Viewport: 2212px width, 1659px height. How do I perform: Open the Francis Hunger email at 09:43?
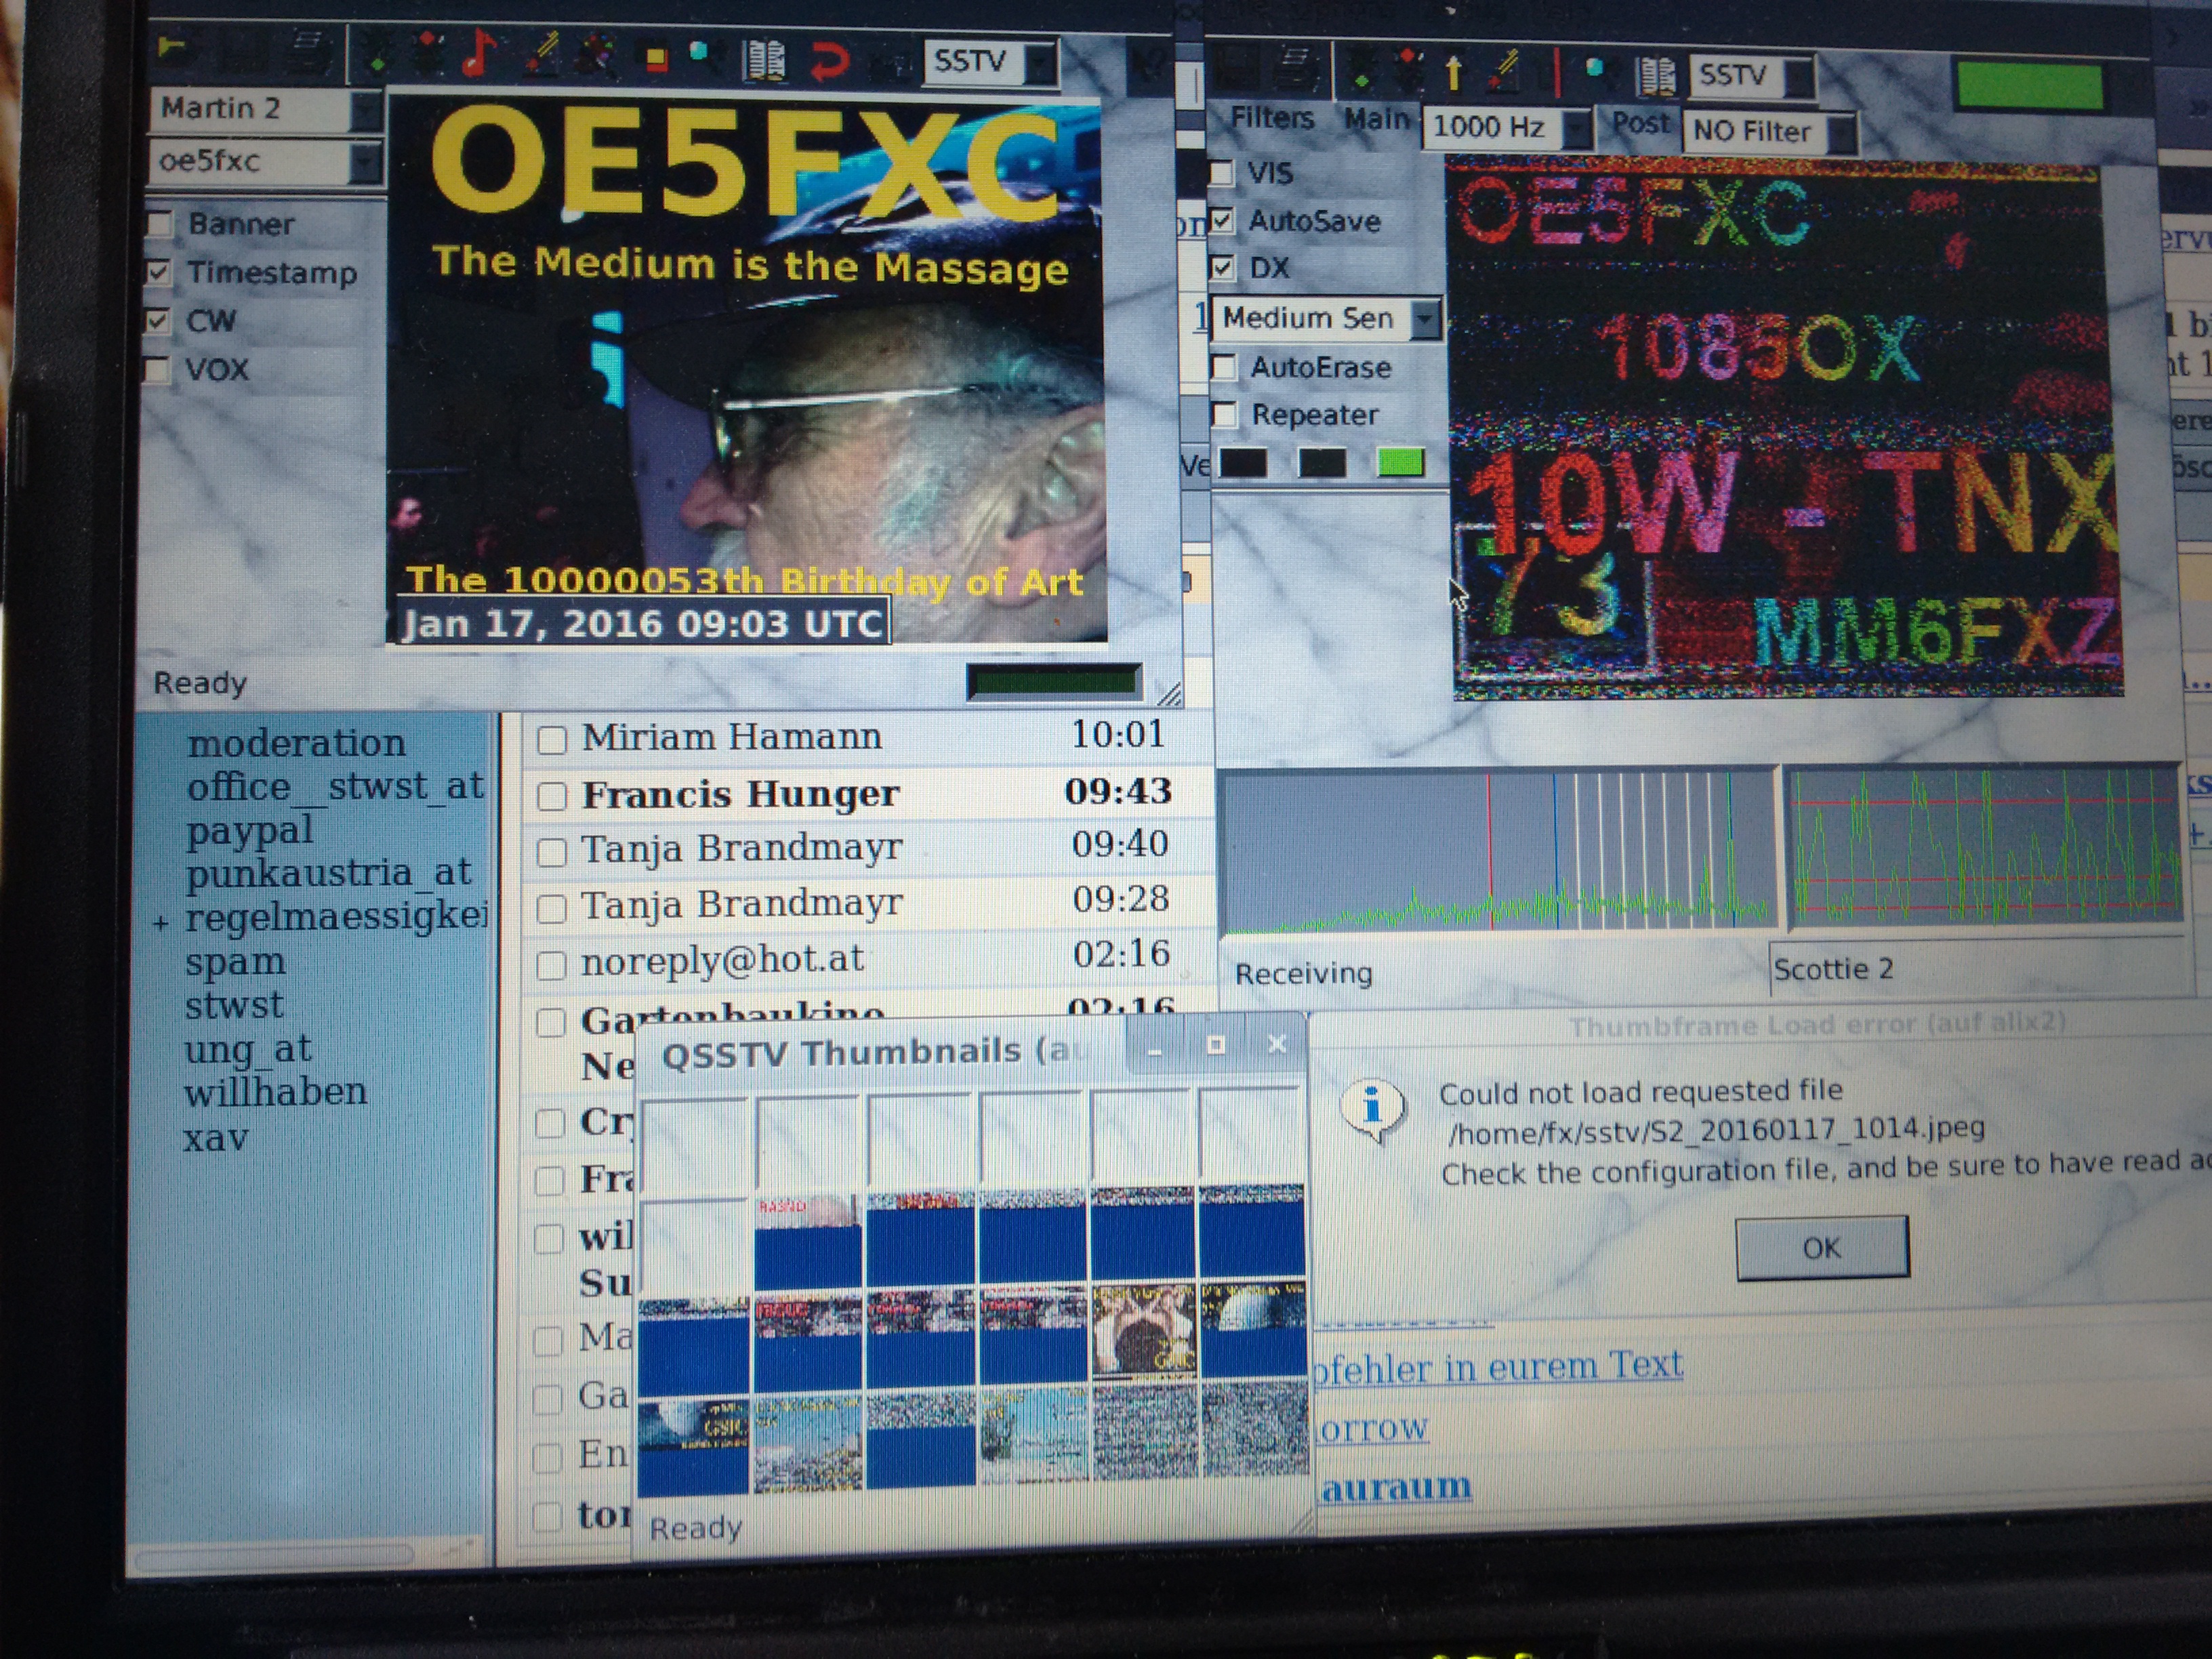740,795
